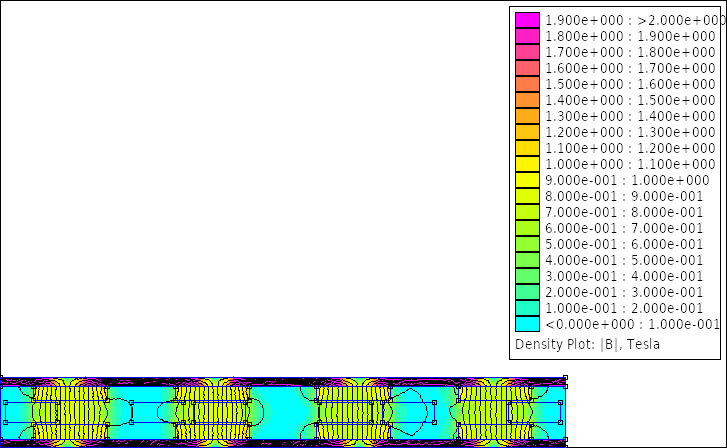Click the second yellow magnet region from the left
727x448 pixels.
click(x=212, y=413)
